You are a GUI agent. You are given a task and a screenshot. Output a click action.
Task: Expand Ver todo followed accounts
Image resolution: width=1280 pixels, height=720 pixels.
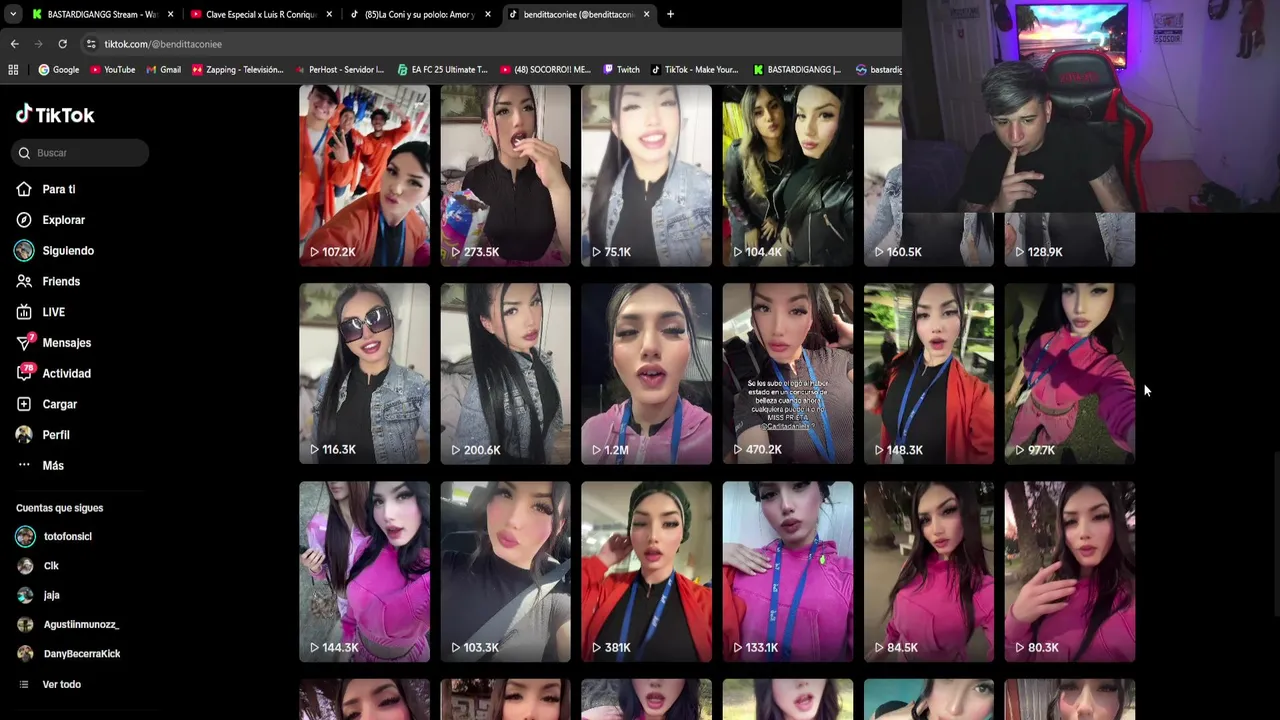pos(50,685)
